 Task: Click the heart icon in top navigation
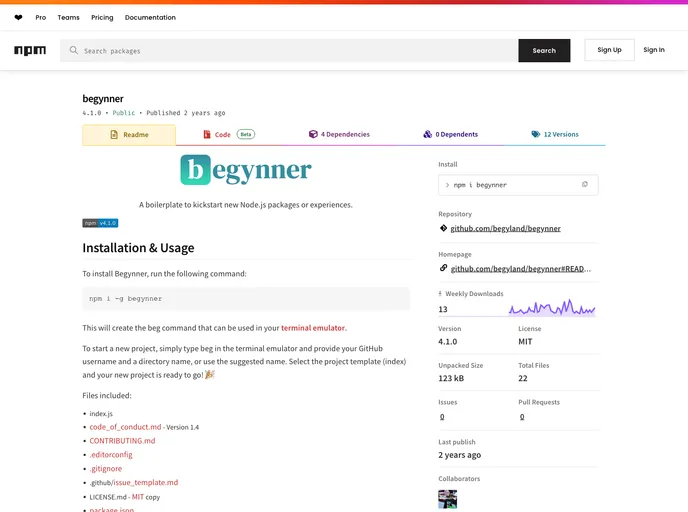pyautogui.click(x=18, y=18)
